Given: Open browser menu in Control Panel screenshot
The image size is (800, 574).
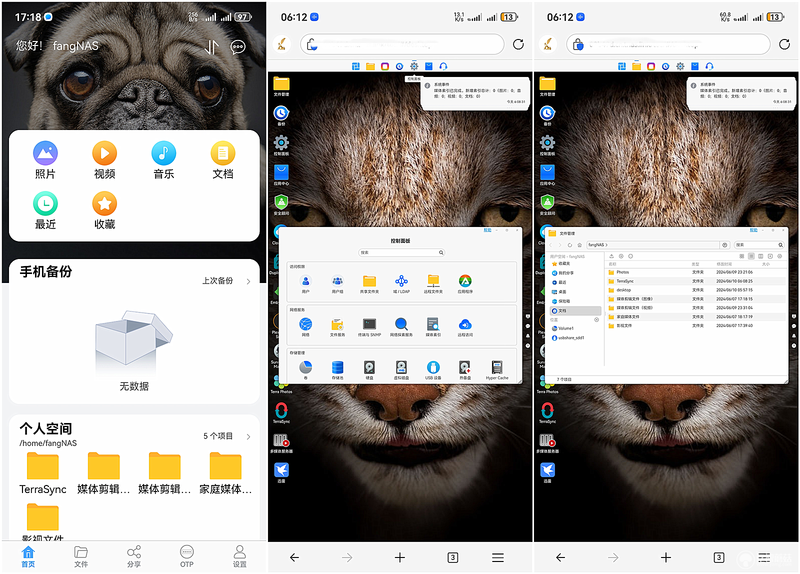Looking at the screenshot, I should point(498,558).
